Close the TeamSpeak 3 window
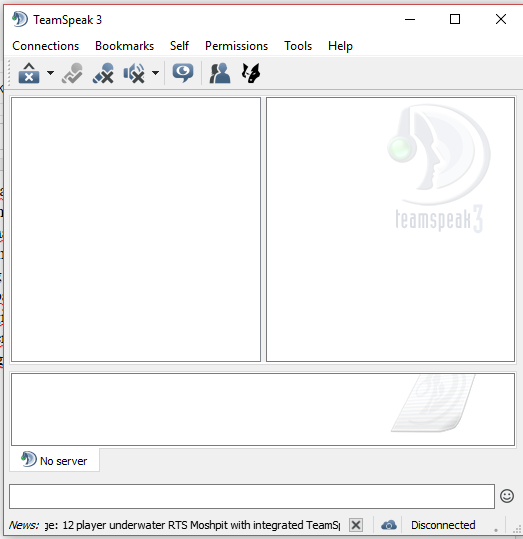523x539 pixels. (501, 19)
